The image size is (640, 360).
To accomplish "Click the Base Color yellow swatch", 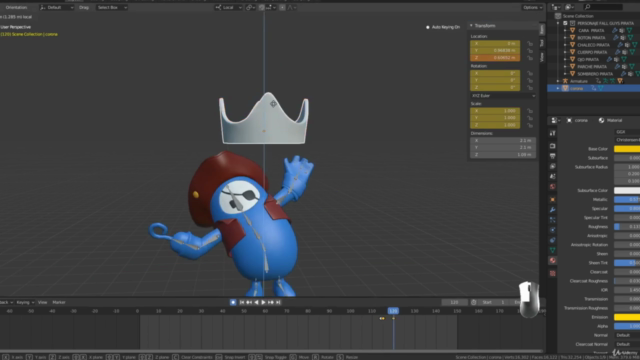I will (627, 149).
